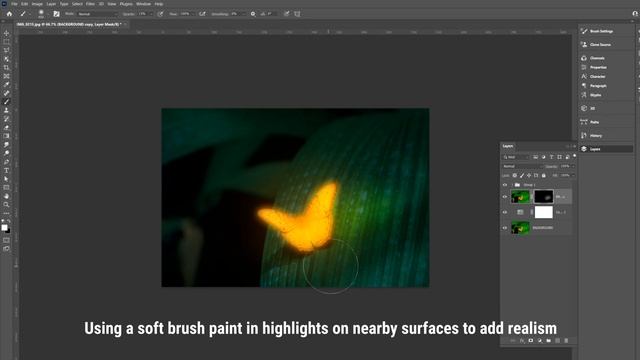
Task: Select the Move tool
Action: pyautogui.click(x=6, y=33)
